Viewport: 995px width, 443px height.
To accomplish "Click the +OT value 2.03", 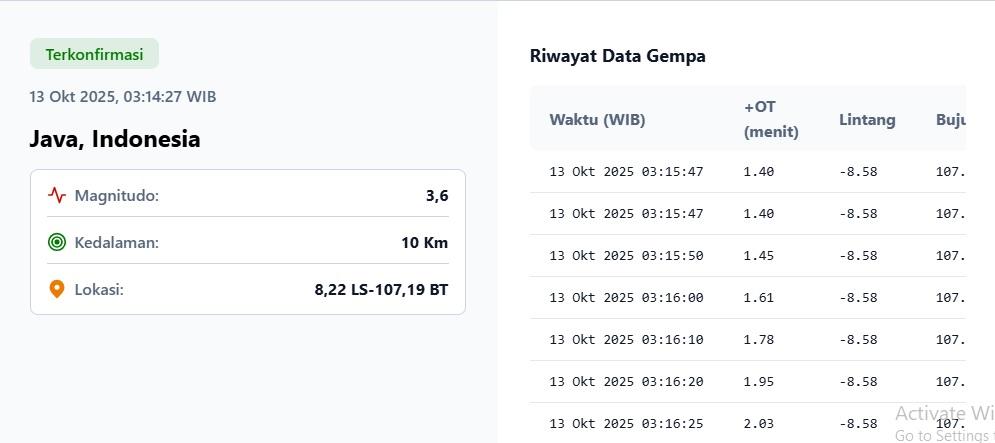I will pyautogui.click(x=759, y=424).
